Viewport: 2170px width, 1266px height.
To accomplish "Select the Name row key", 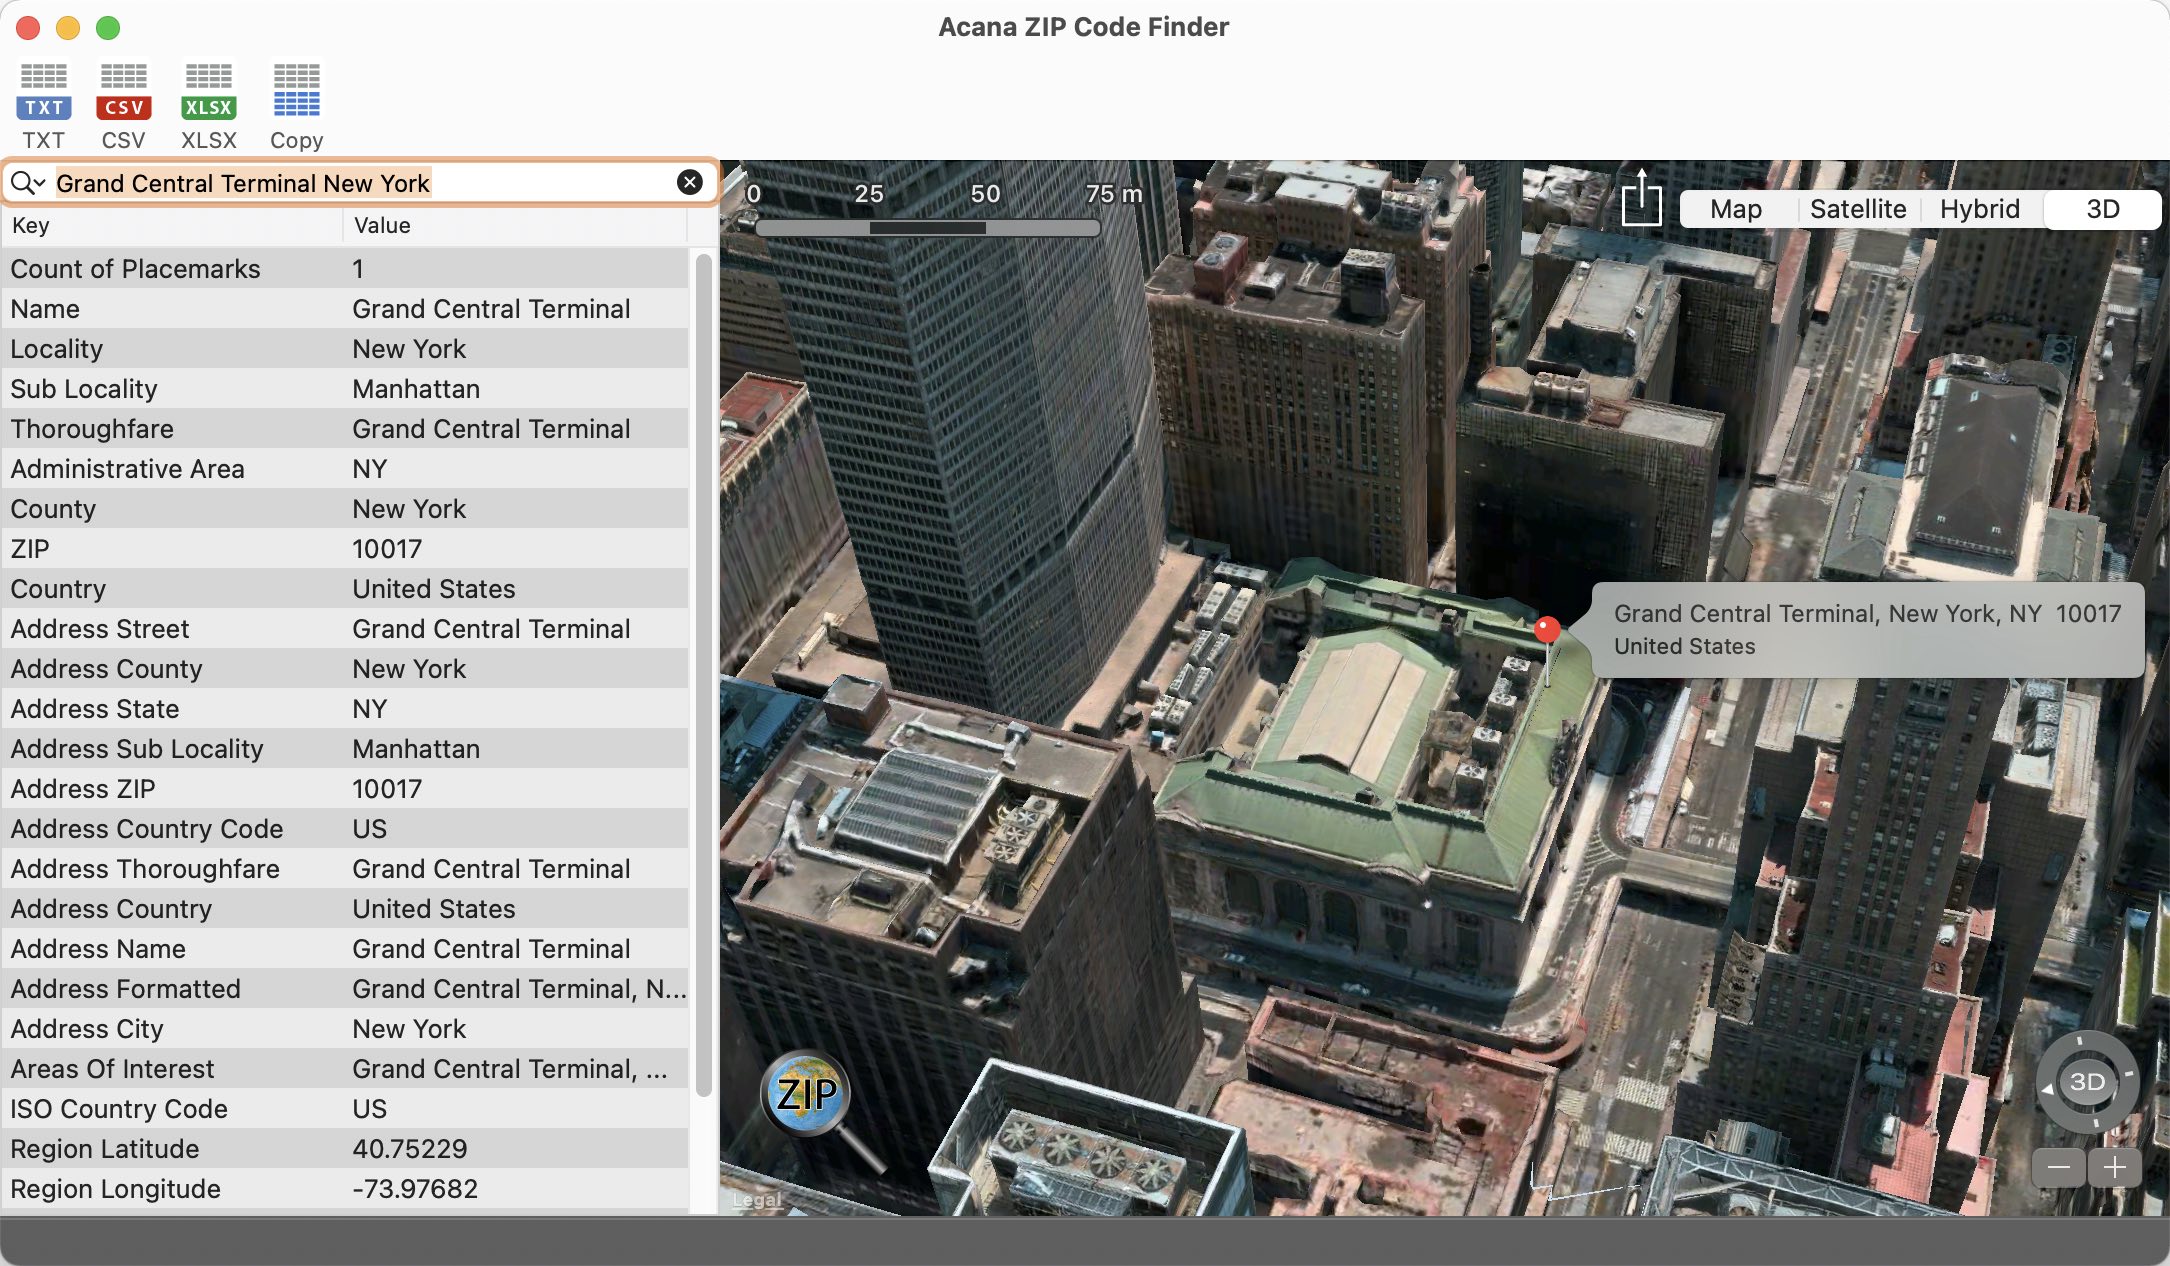I will pos(45,309).
